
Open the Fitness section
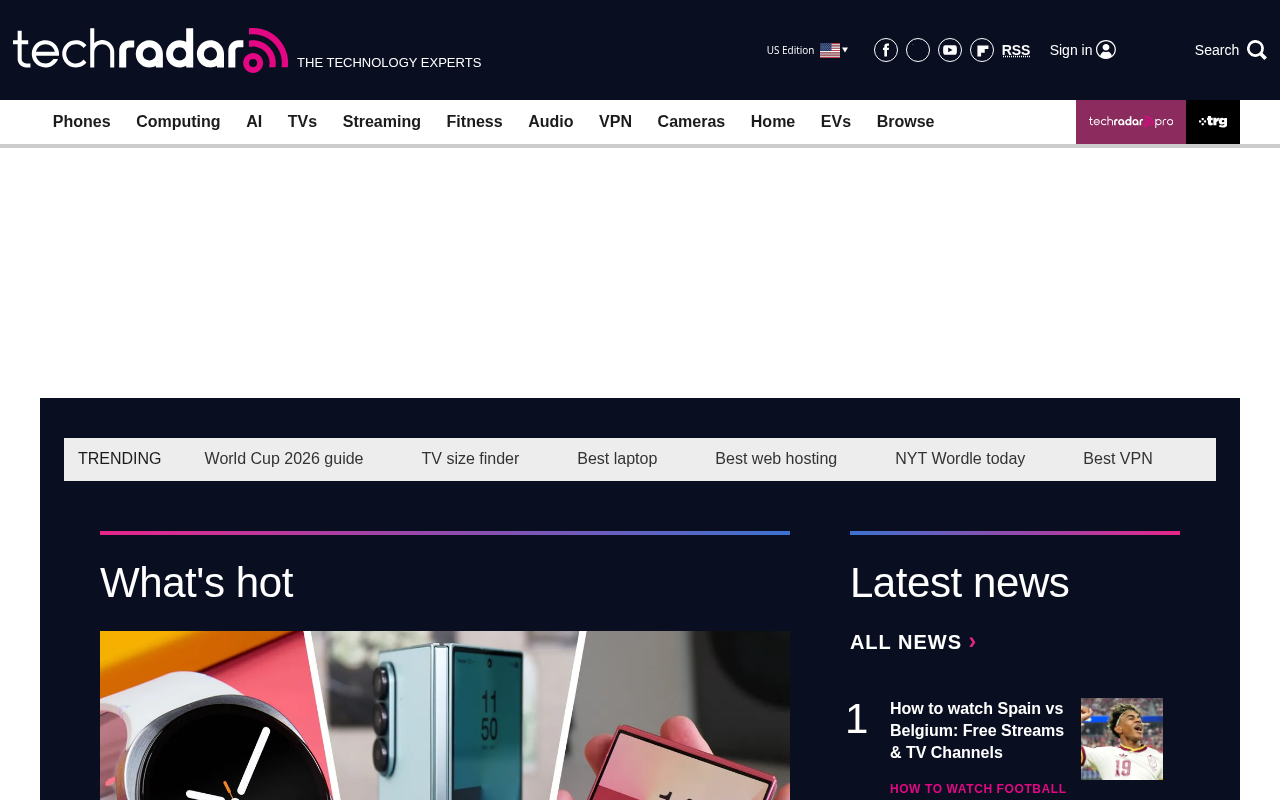(475, 122)
